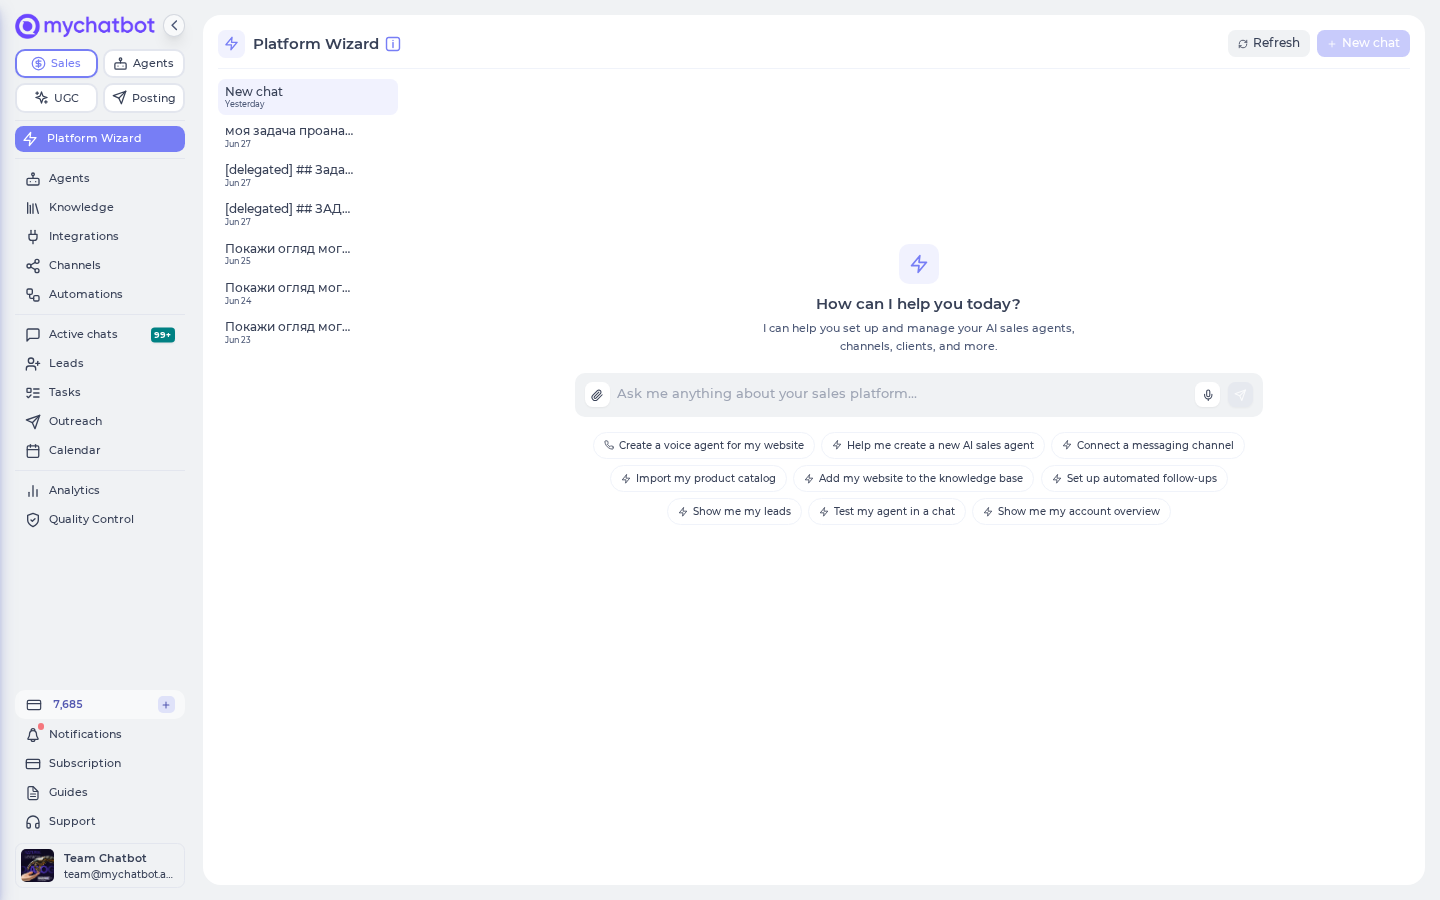Open the "[delegated] ## ЗАД..." chat
The width and height of the screenshot is (1440, 900).
point(308,214)
